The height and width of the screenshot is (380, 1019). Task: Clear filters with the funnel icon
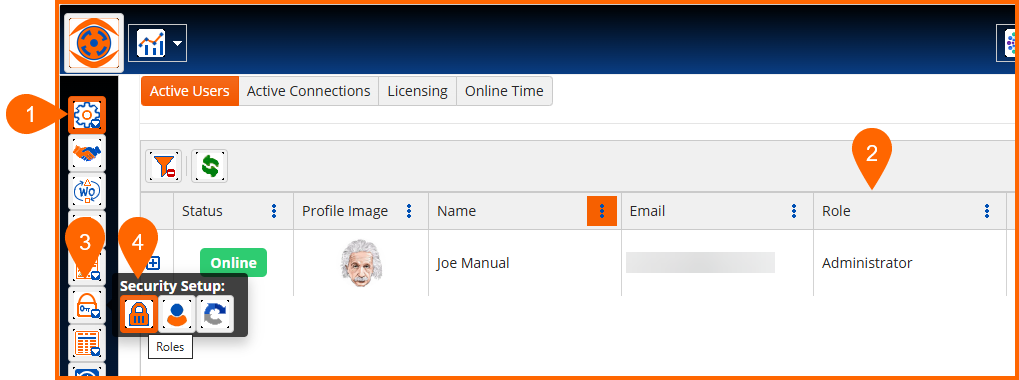(x=163, y=166)
